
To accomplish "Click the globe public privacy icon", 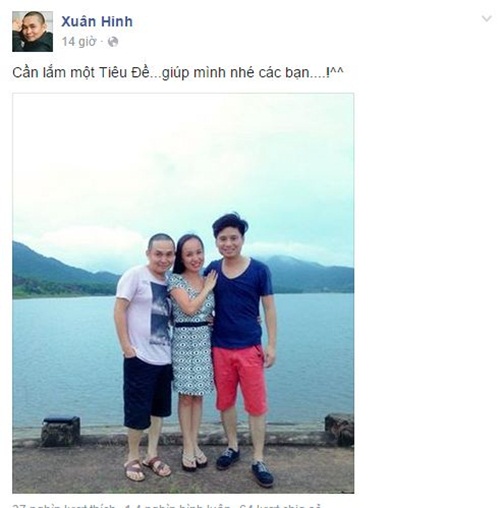I will [x=113, y=42].
